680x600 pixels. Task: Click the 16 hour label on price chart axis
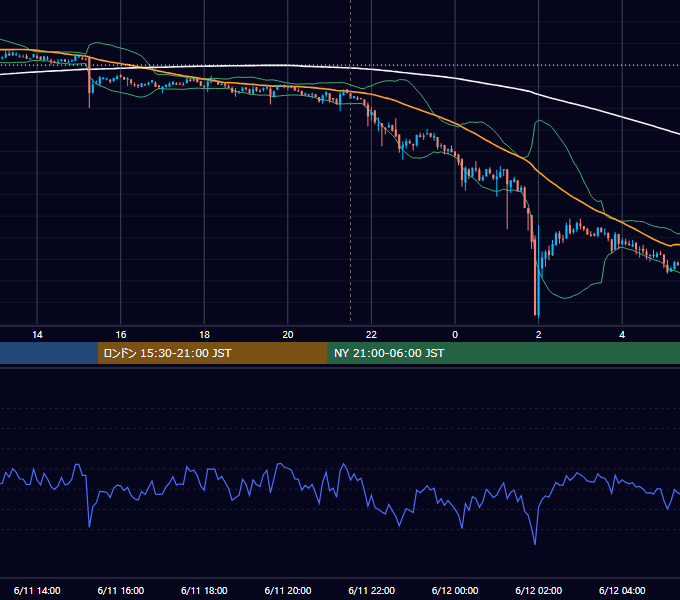(121, 335)
